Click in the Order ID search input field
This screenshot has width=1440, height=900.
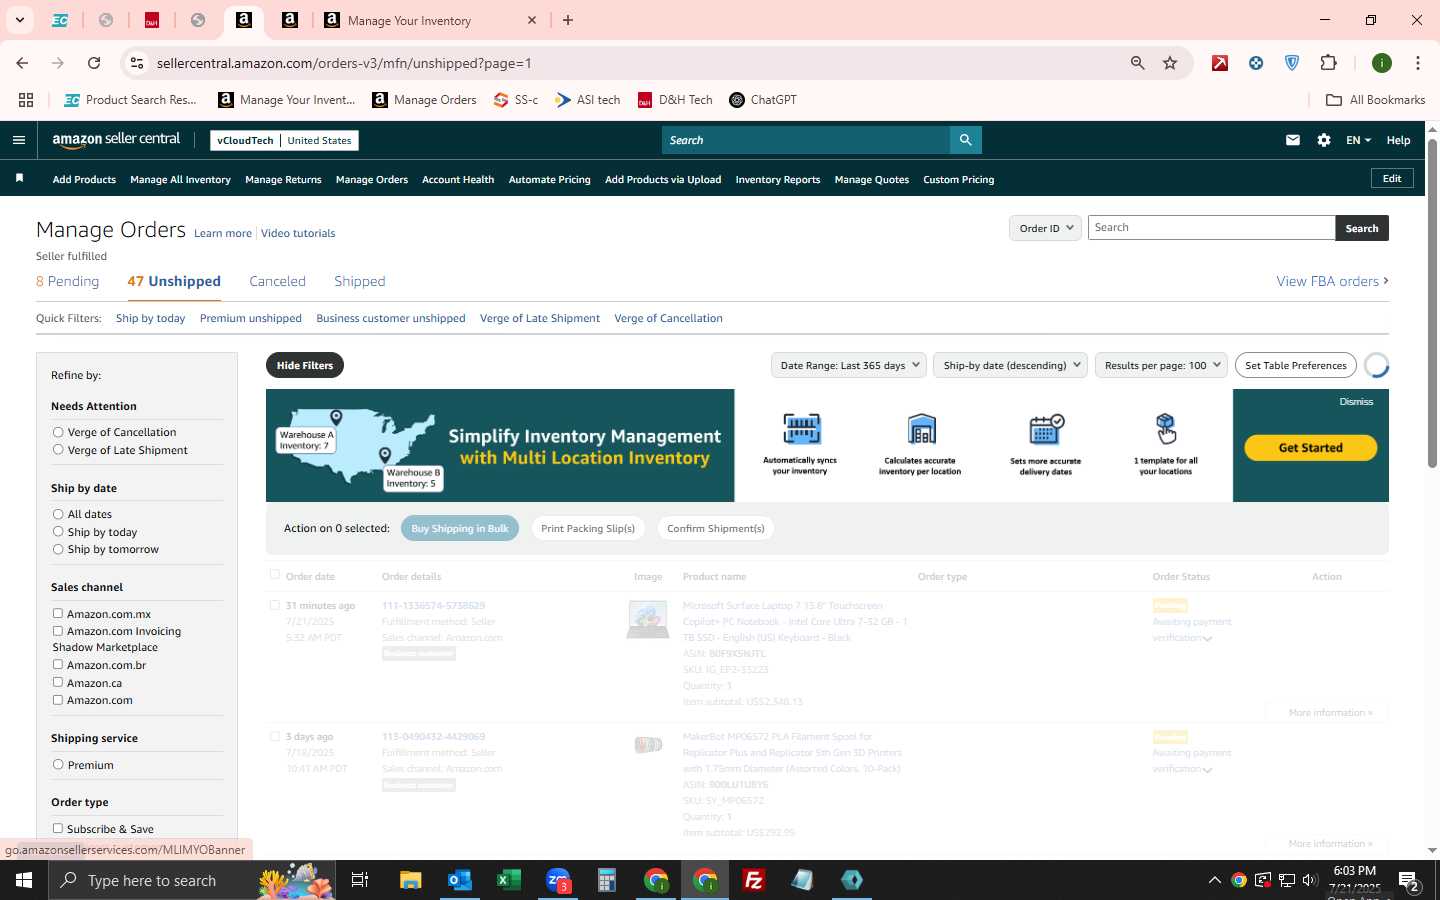point(1211,228)
